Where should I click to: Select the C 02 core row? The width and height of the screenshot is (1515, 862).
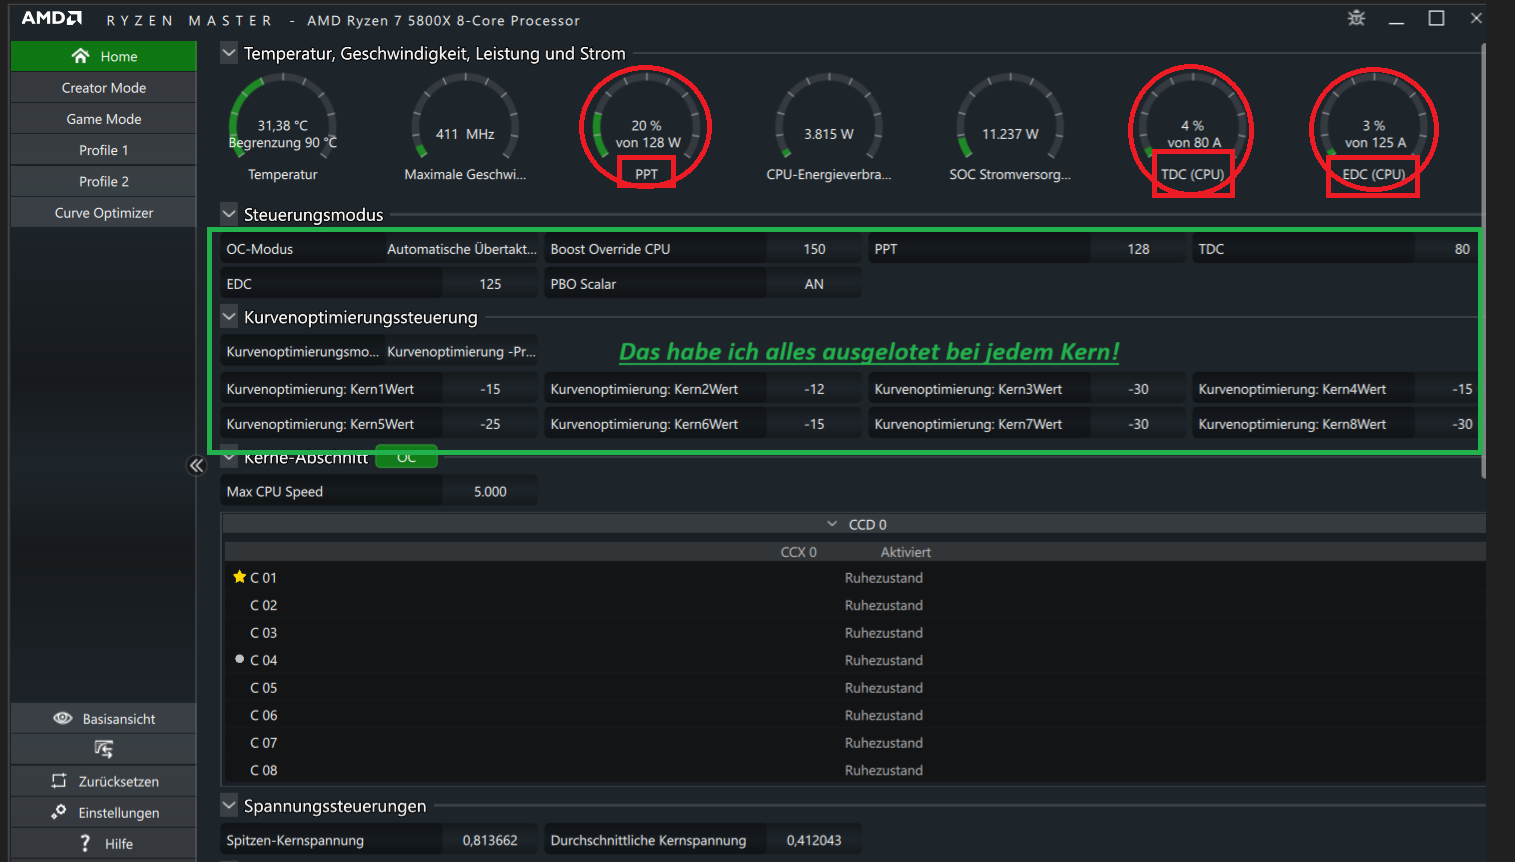(854, 605)
